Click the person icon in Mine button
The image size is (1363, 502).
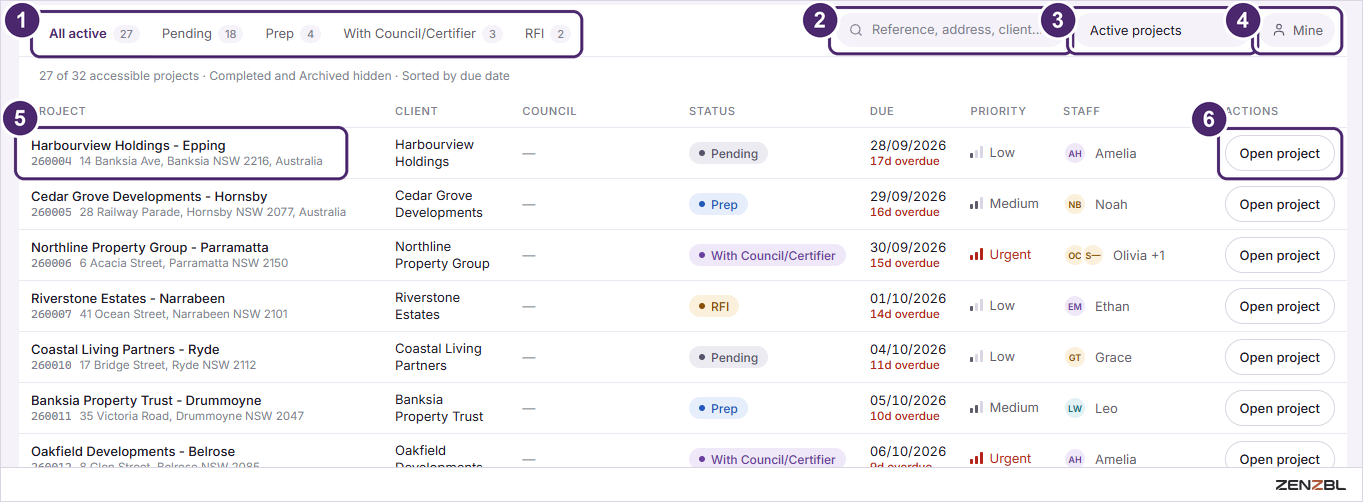(1279, 30)
